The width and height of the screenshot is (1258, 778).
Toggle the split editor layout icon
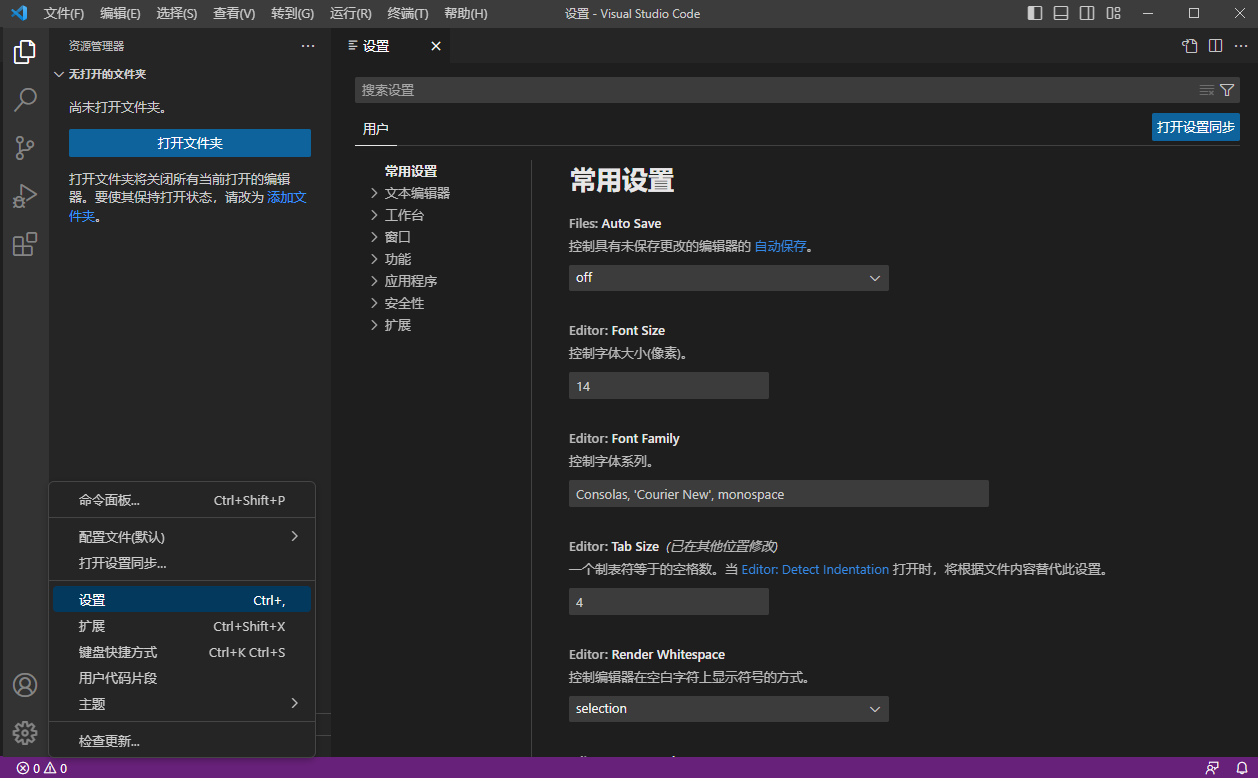pos(1215,46)
